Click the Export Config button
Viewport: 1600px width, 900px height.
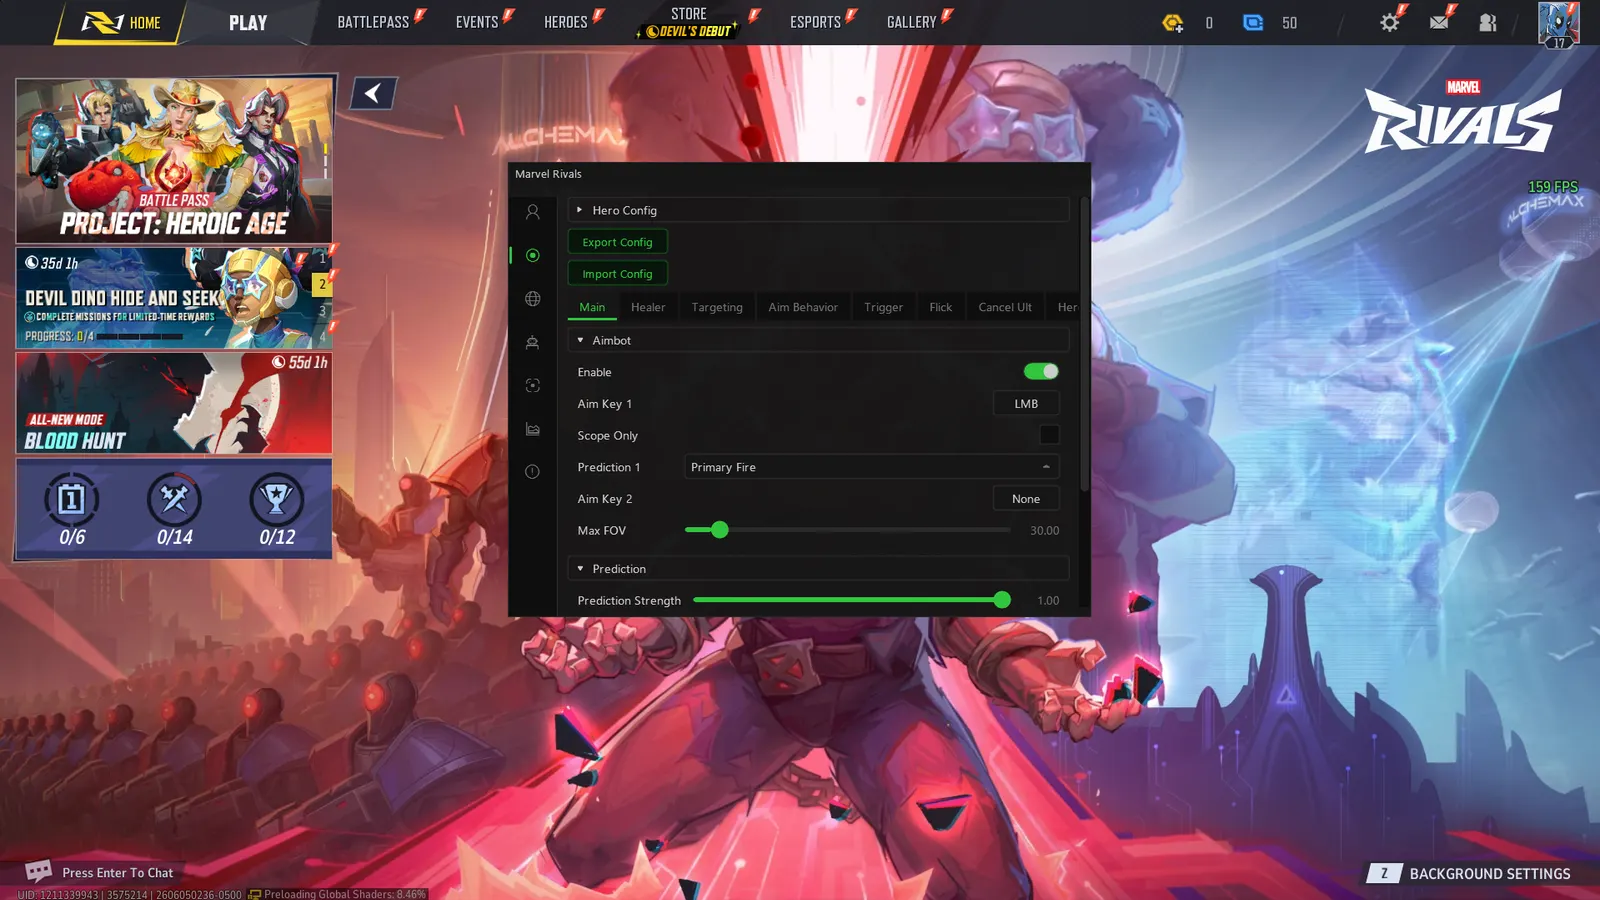point(617,242)
